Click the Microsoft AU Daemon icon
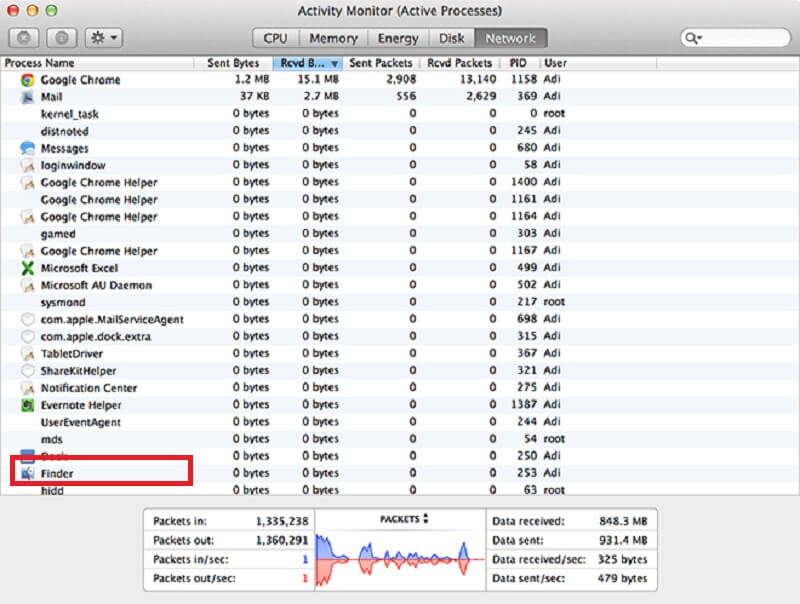 pyautogui.click(x=28, y=285)
